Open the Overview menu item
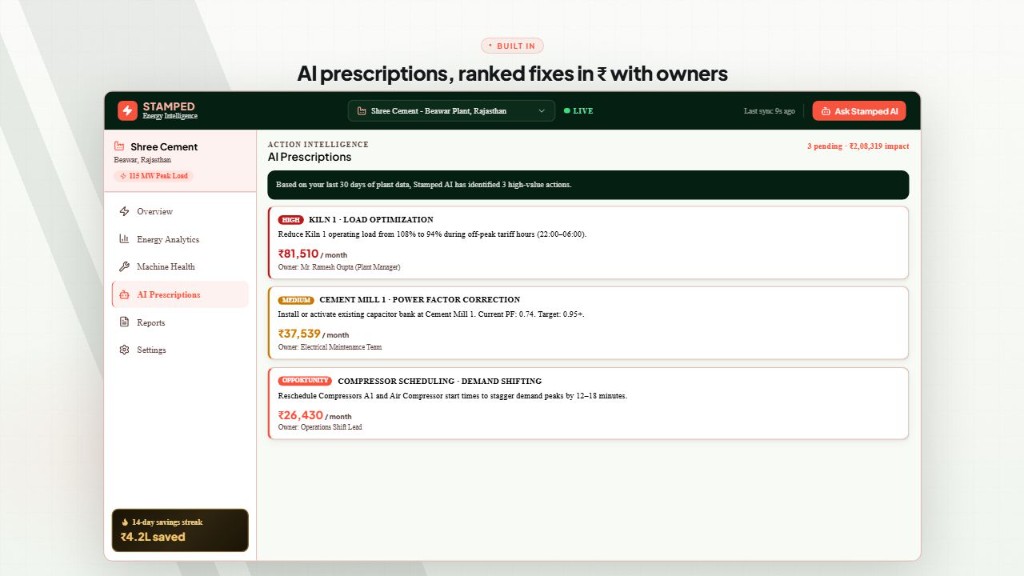The height and width of the screenshot is (576, 1024). tap(180, 212)
